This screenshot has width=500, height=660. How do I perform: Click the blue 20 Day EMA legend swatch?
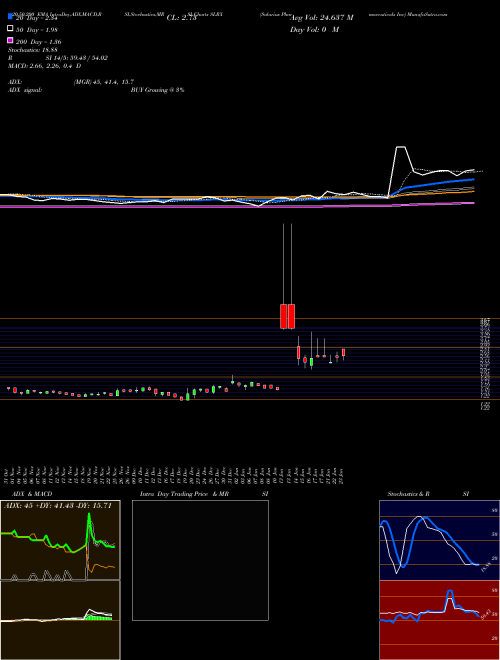(x=10, y=17)
